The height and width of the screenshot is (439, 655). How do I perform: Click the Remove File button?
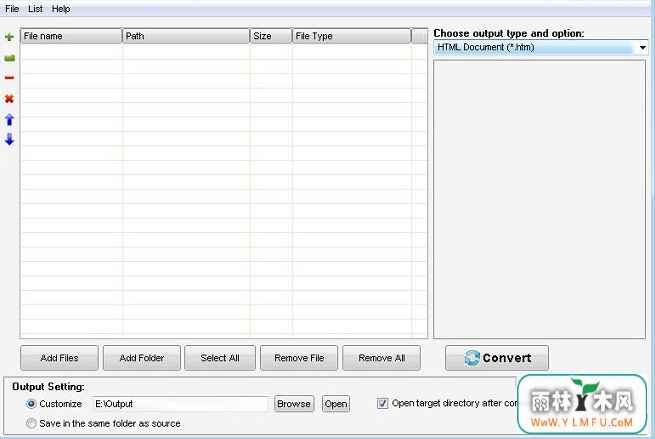click(299, 358)
